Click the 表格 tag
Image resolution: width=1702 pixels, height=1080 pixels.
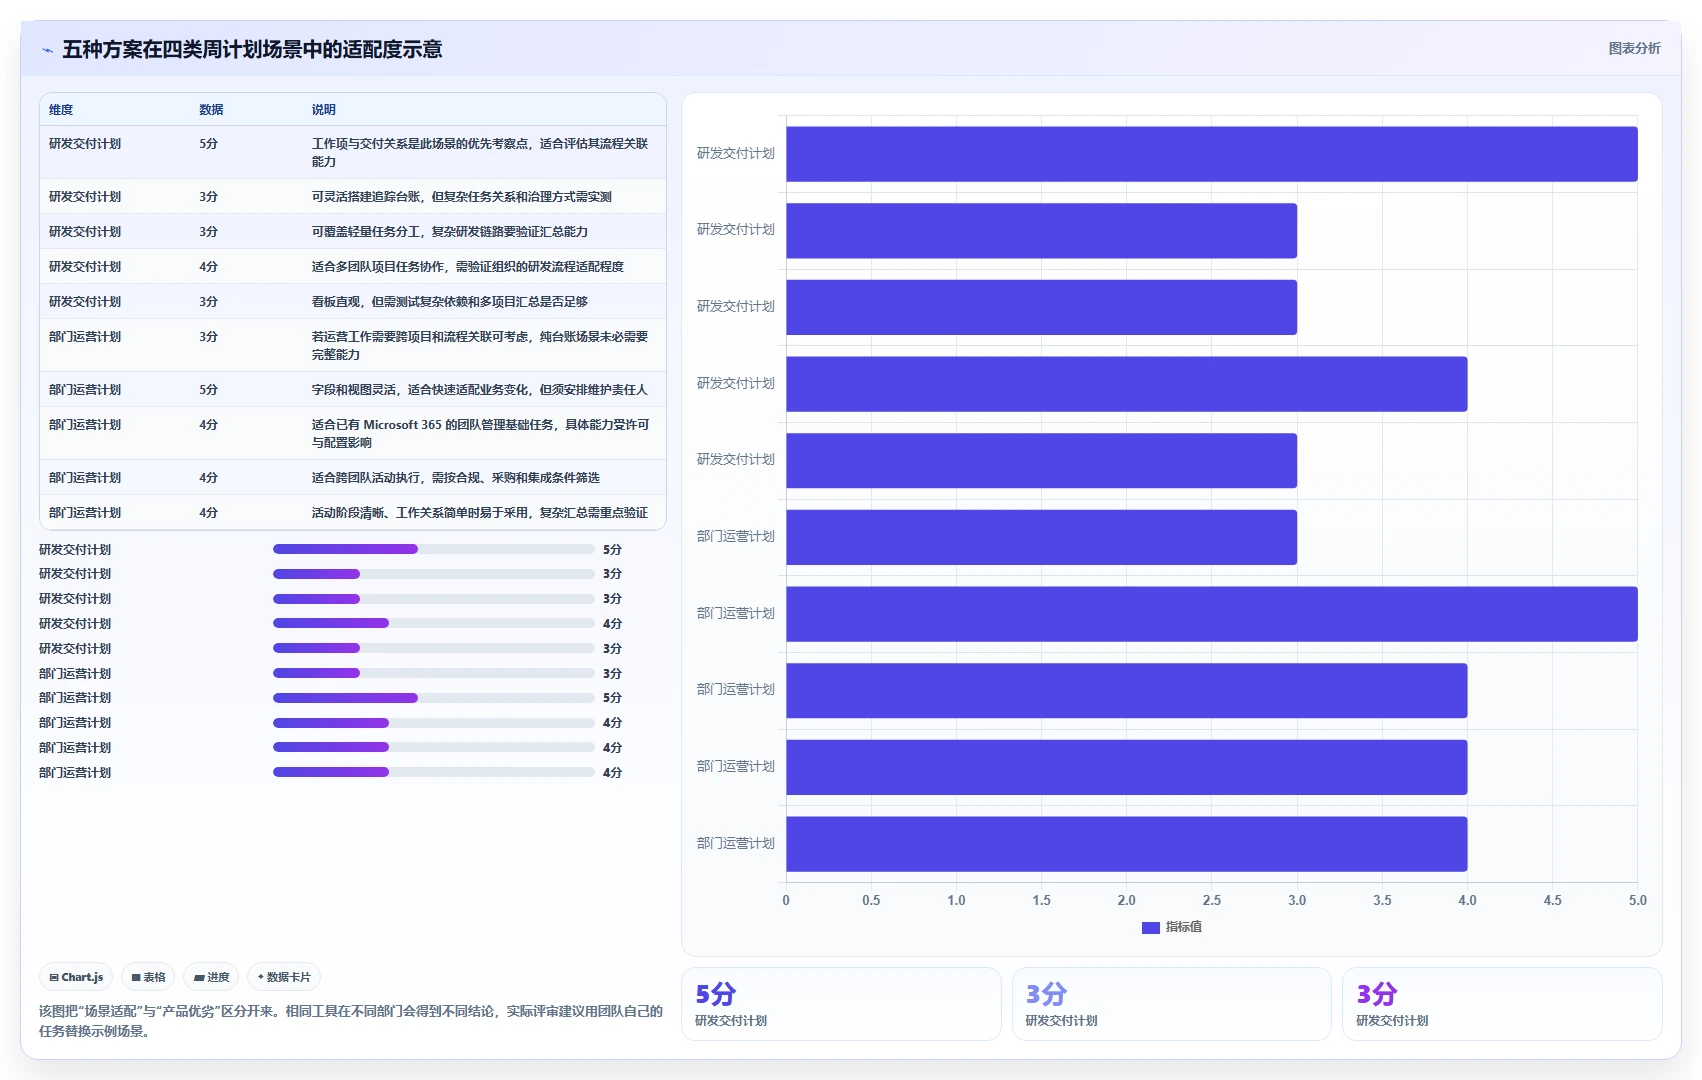148,977
